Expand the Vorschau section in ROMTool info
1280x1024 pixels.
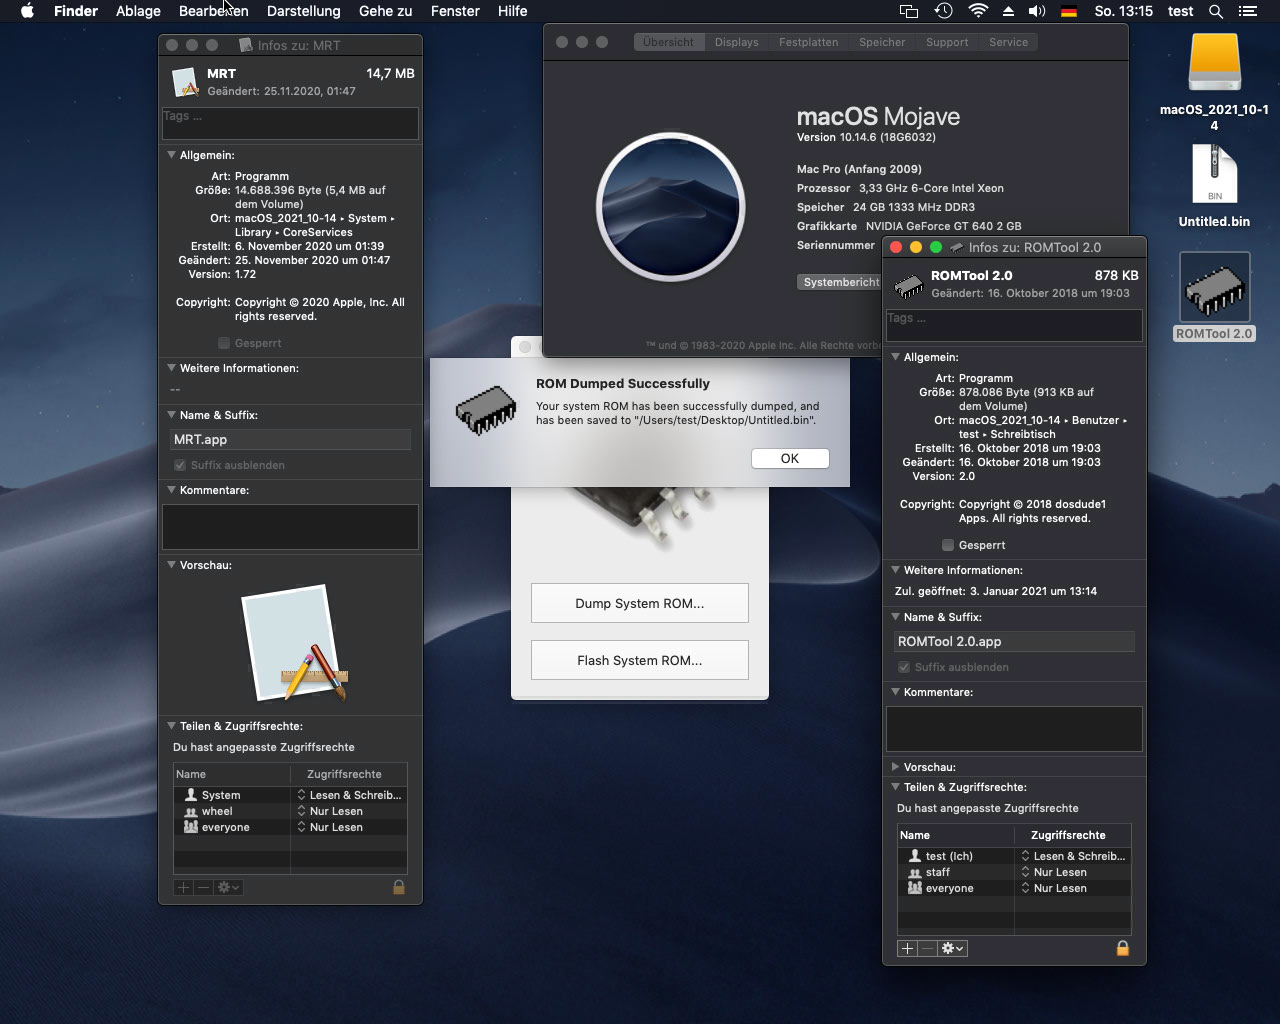[x=895, y=767]
